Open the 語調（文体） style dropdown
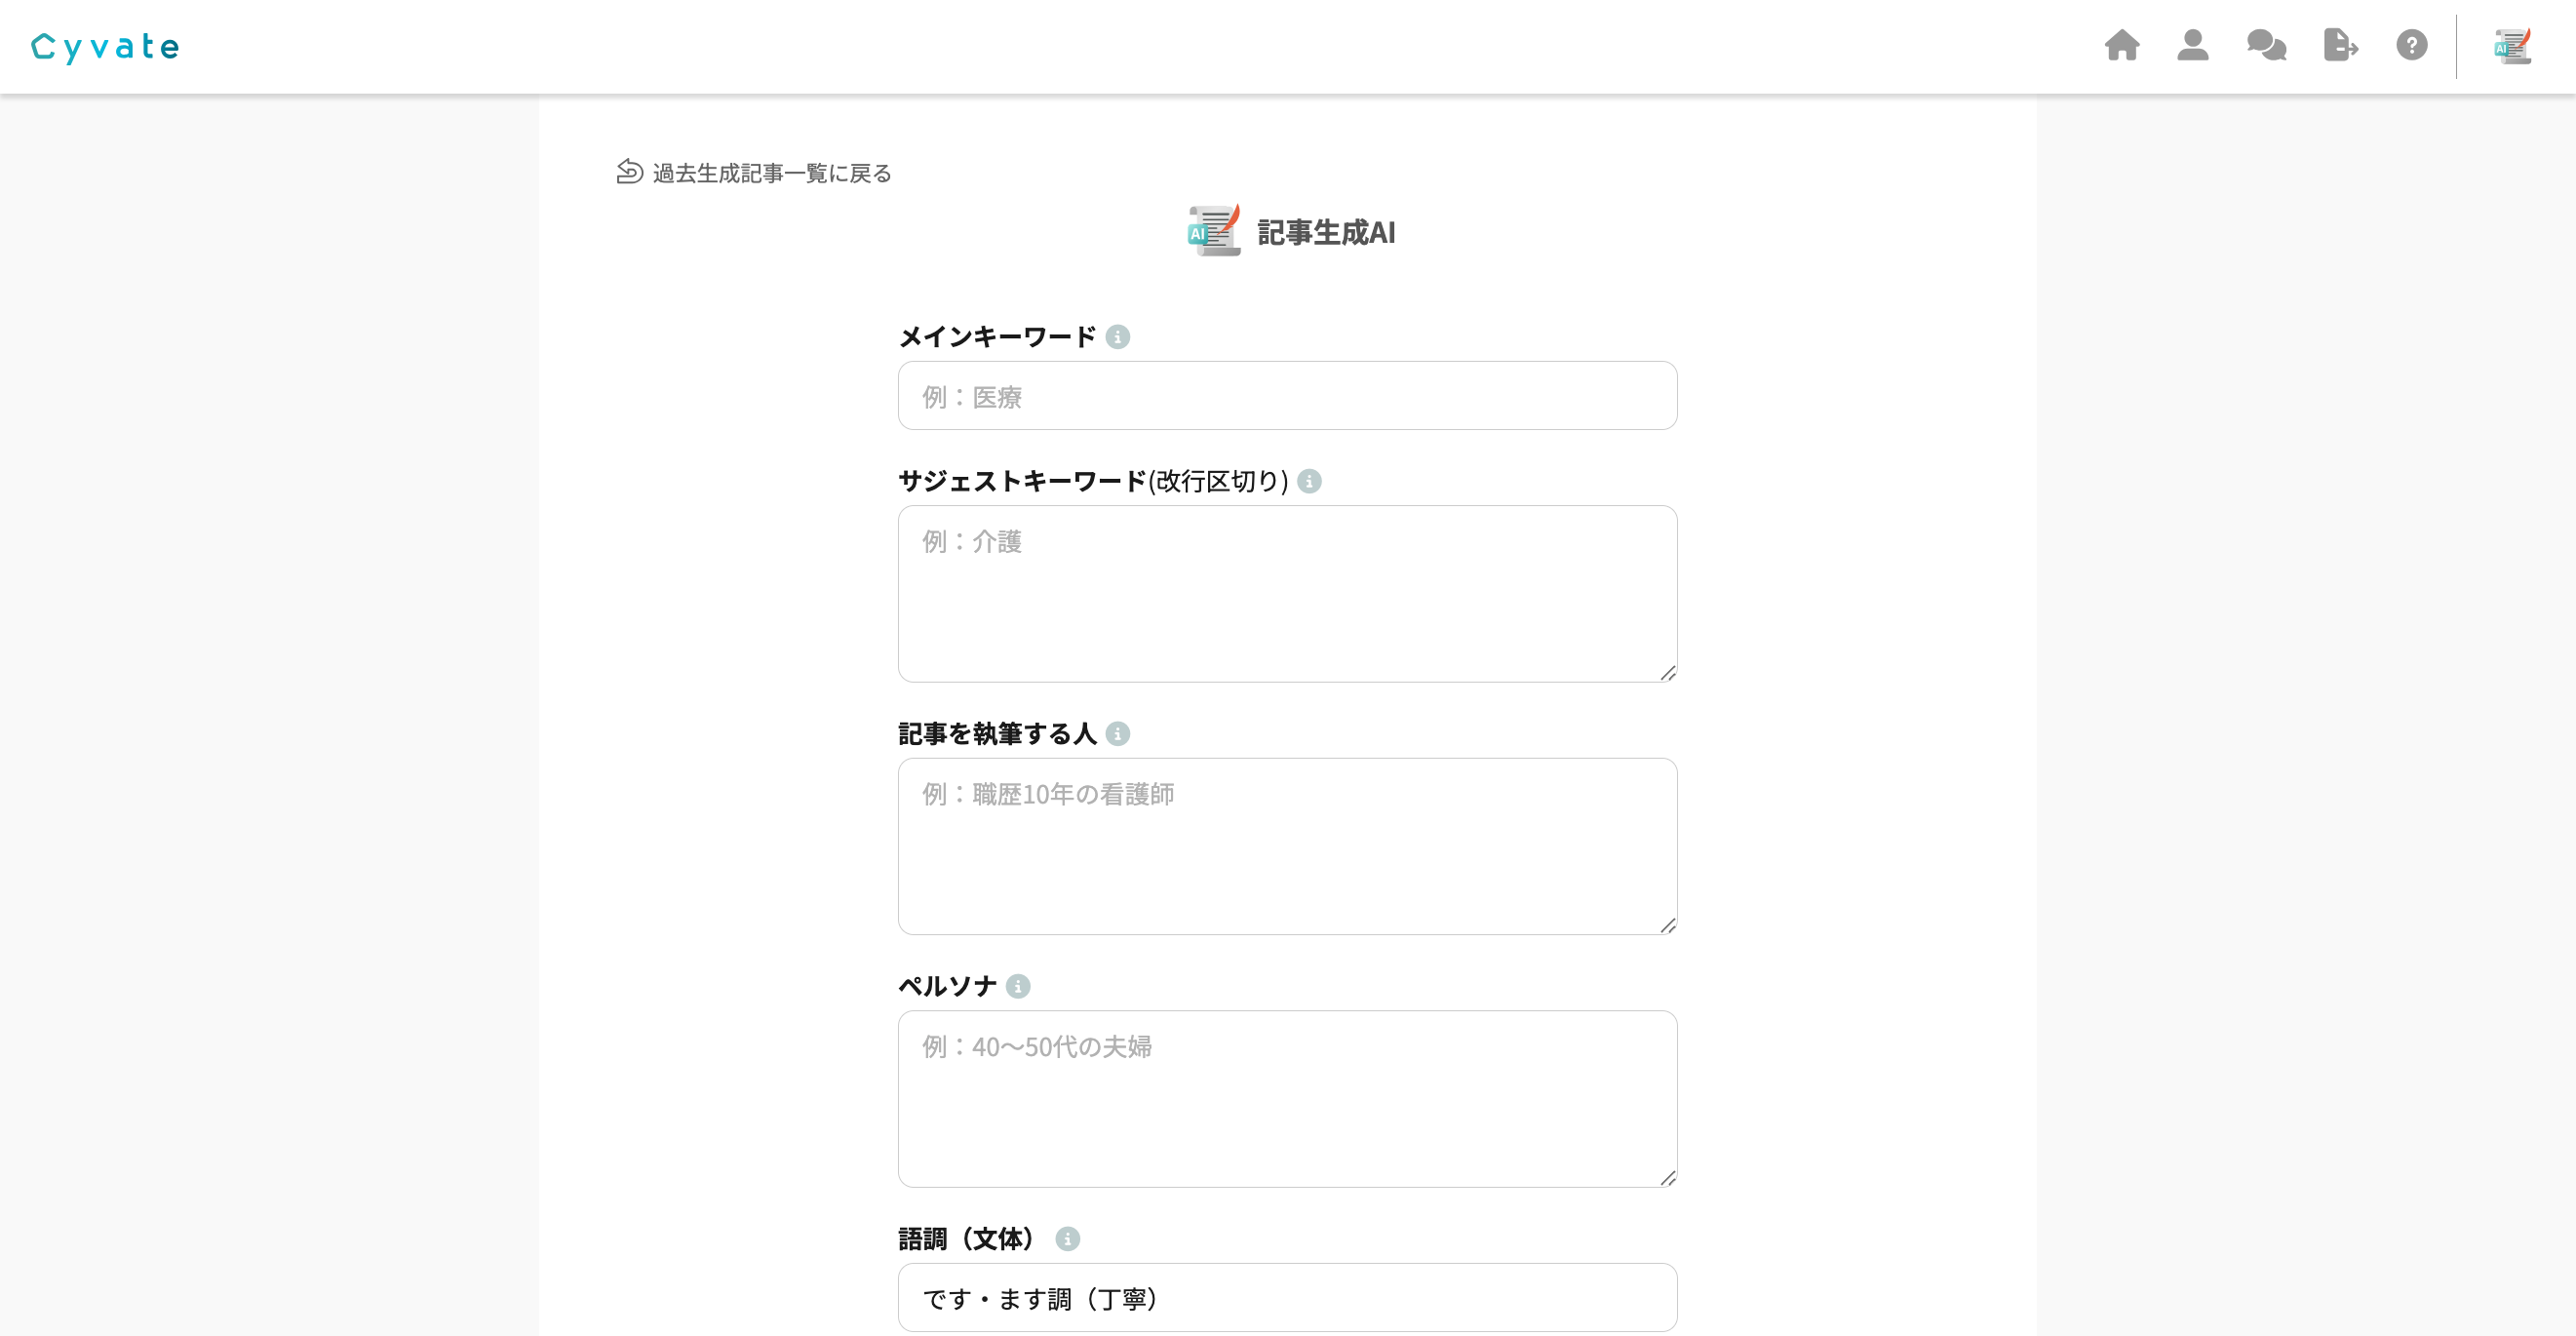The image size is (2576, 1336). pyautogui.click(x=1288, y=1298)
